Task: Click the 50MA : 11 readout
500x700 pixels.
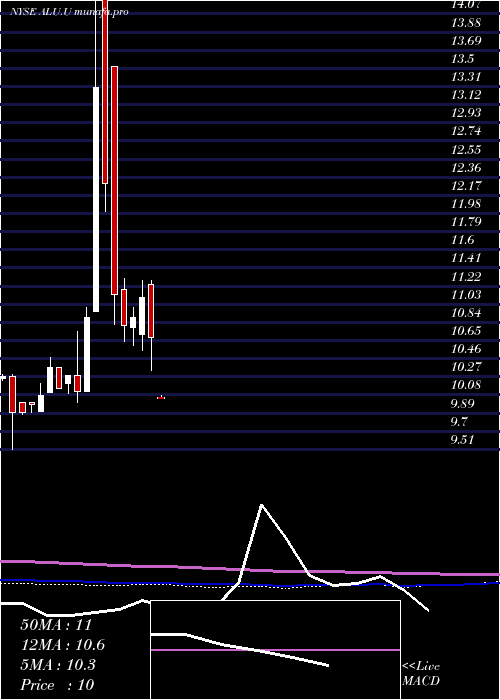Action: click(x=56, y=625)
